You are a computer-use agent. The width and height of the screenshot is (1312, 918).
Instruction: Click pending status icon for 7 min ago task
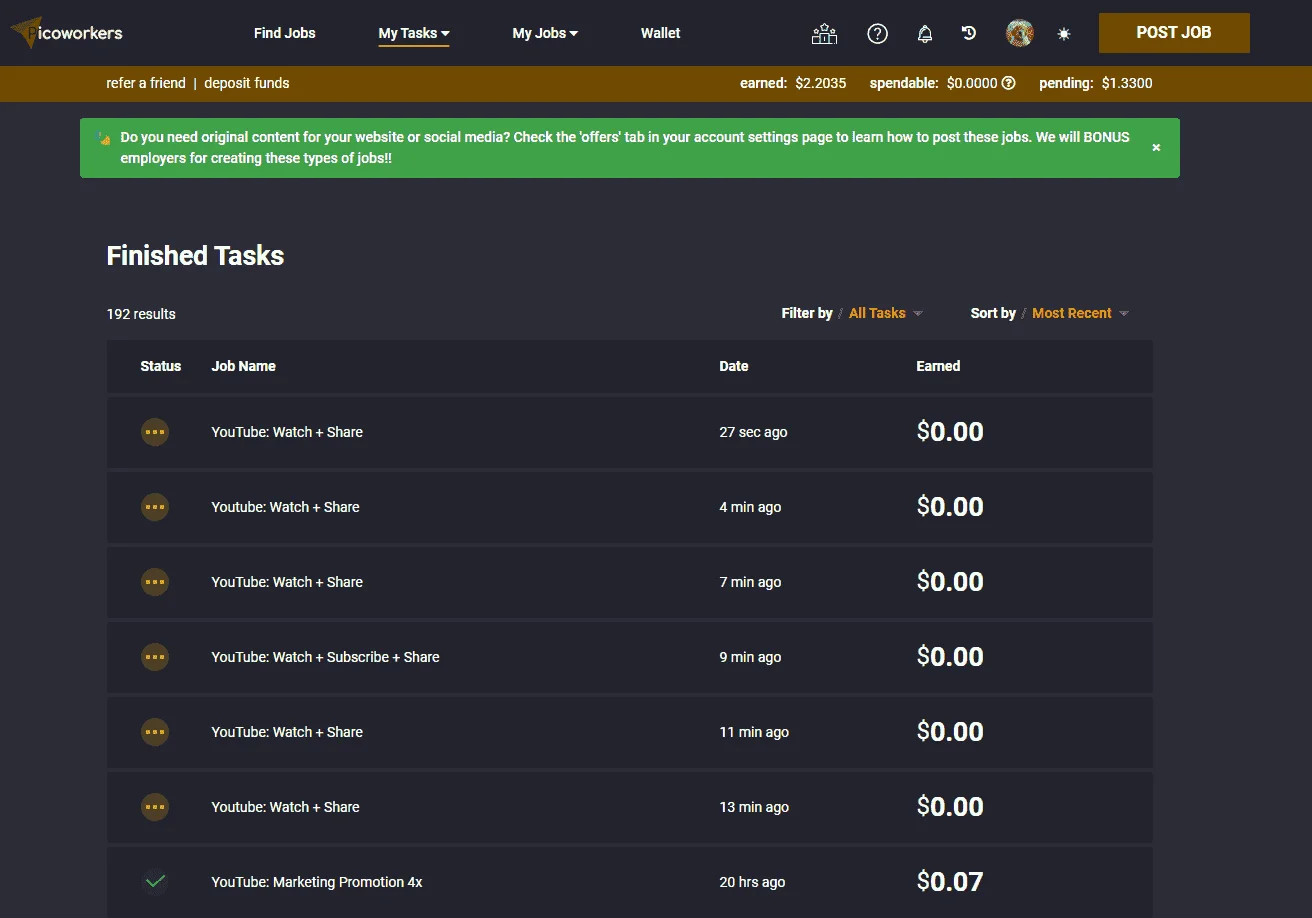(x=155, y=582)
